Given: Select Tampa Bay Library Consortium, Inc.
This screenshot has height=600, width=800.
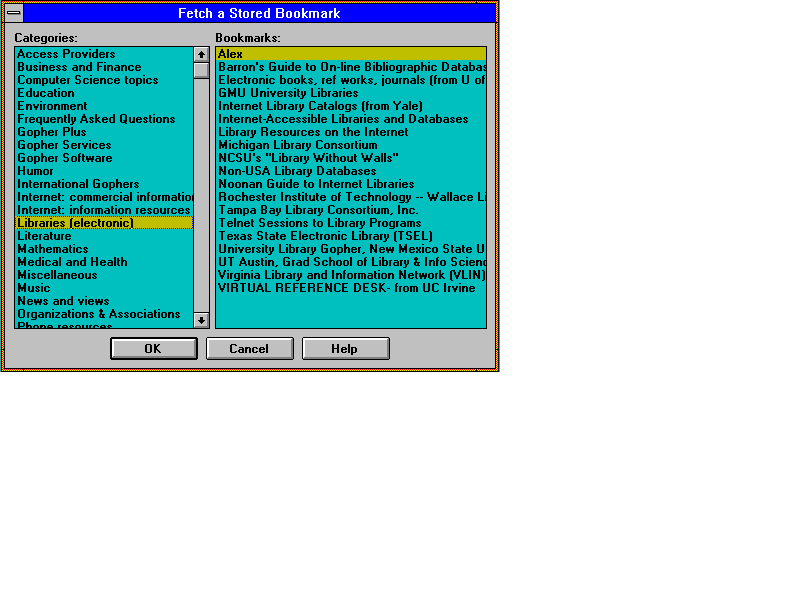Looking at the screenshot, I should (x=351, y=210).
